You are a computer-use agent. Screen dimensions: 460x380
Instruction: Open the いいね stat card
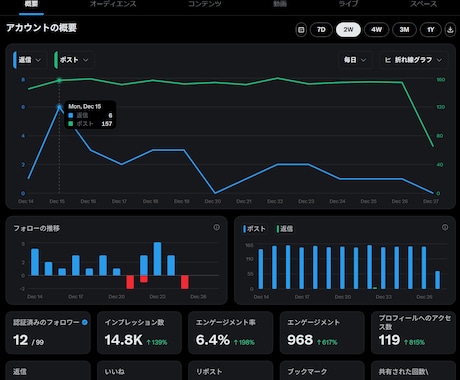coord(139,370)
